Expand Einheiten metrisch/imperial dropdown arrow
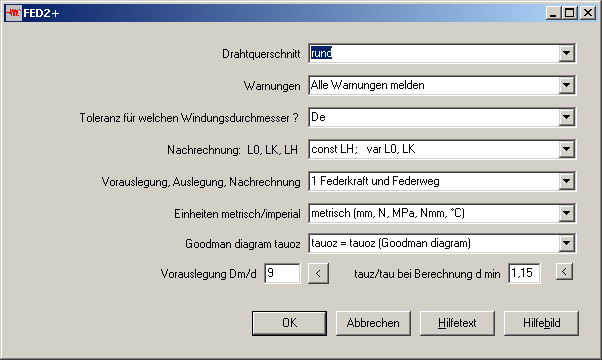This screenshot has width=602, height=360. tap(567, 213)
